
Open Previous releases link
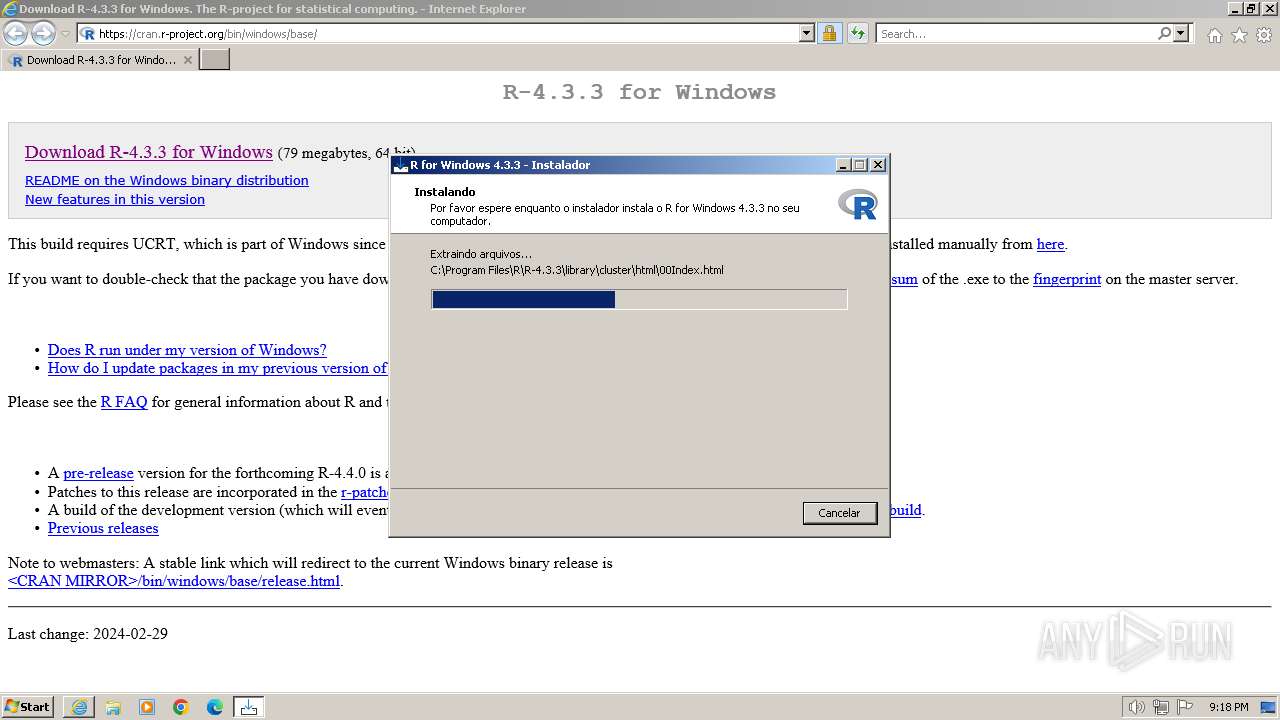pos(103,528)
